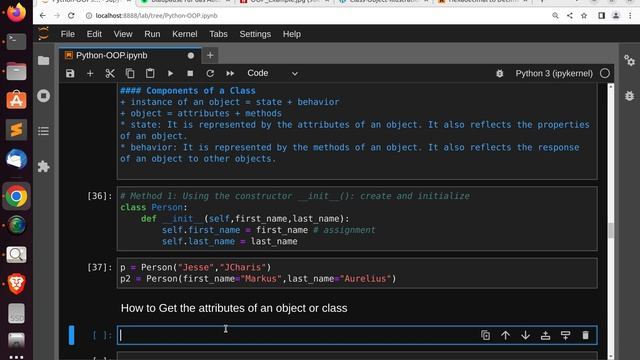
Task: Copy the selected cell from the toolbar
Action: point(130,73)
